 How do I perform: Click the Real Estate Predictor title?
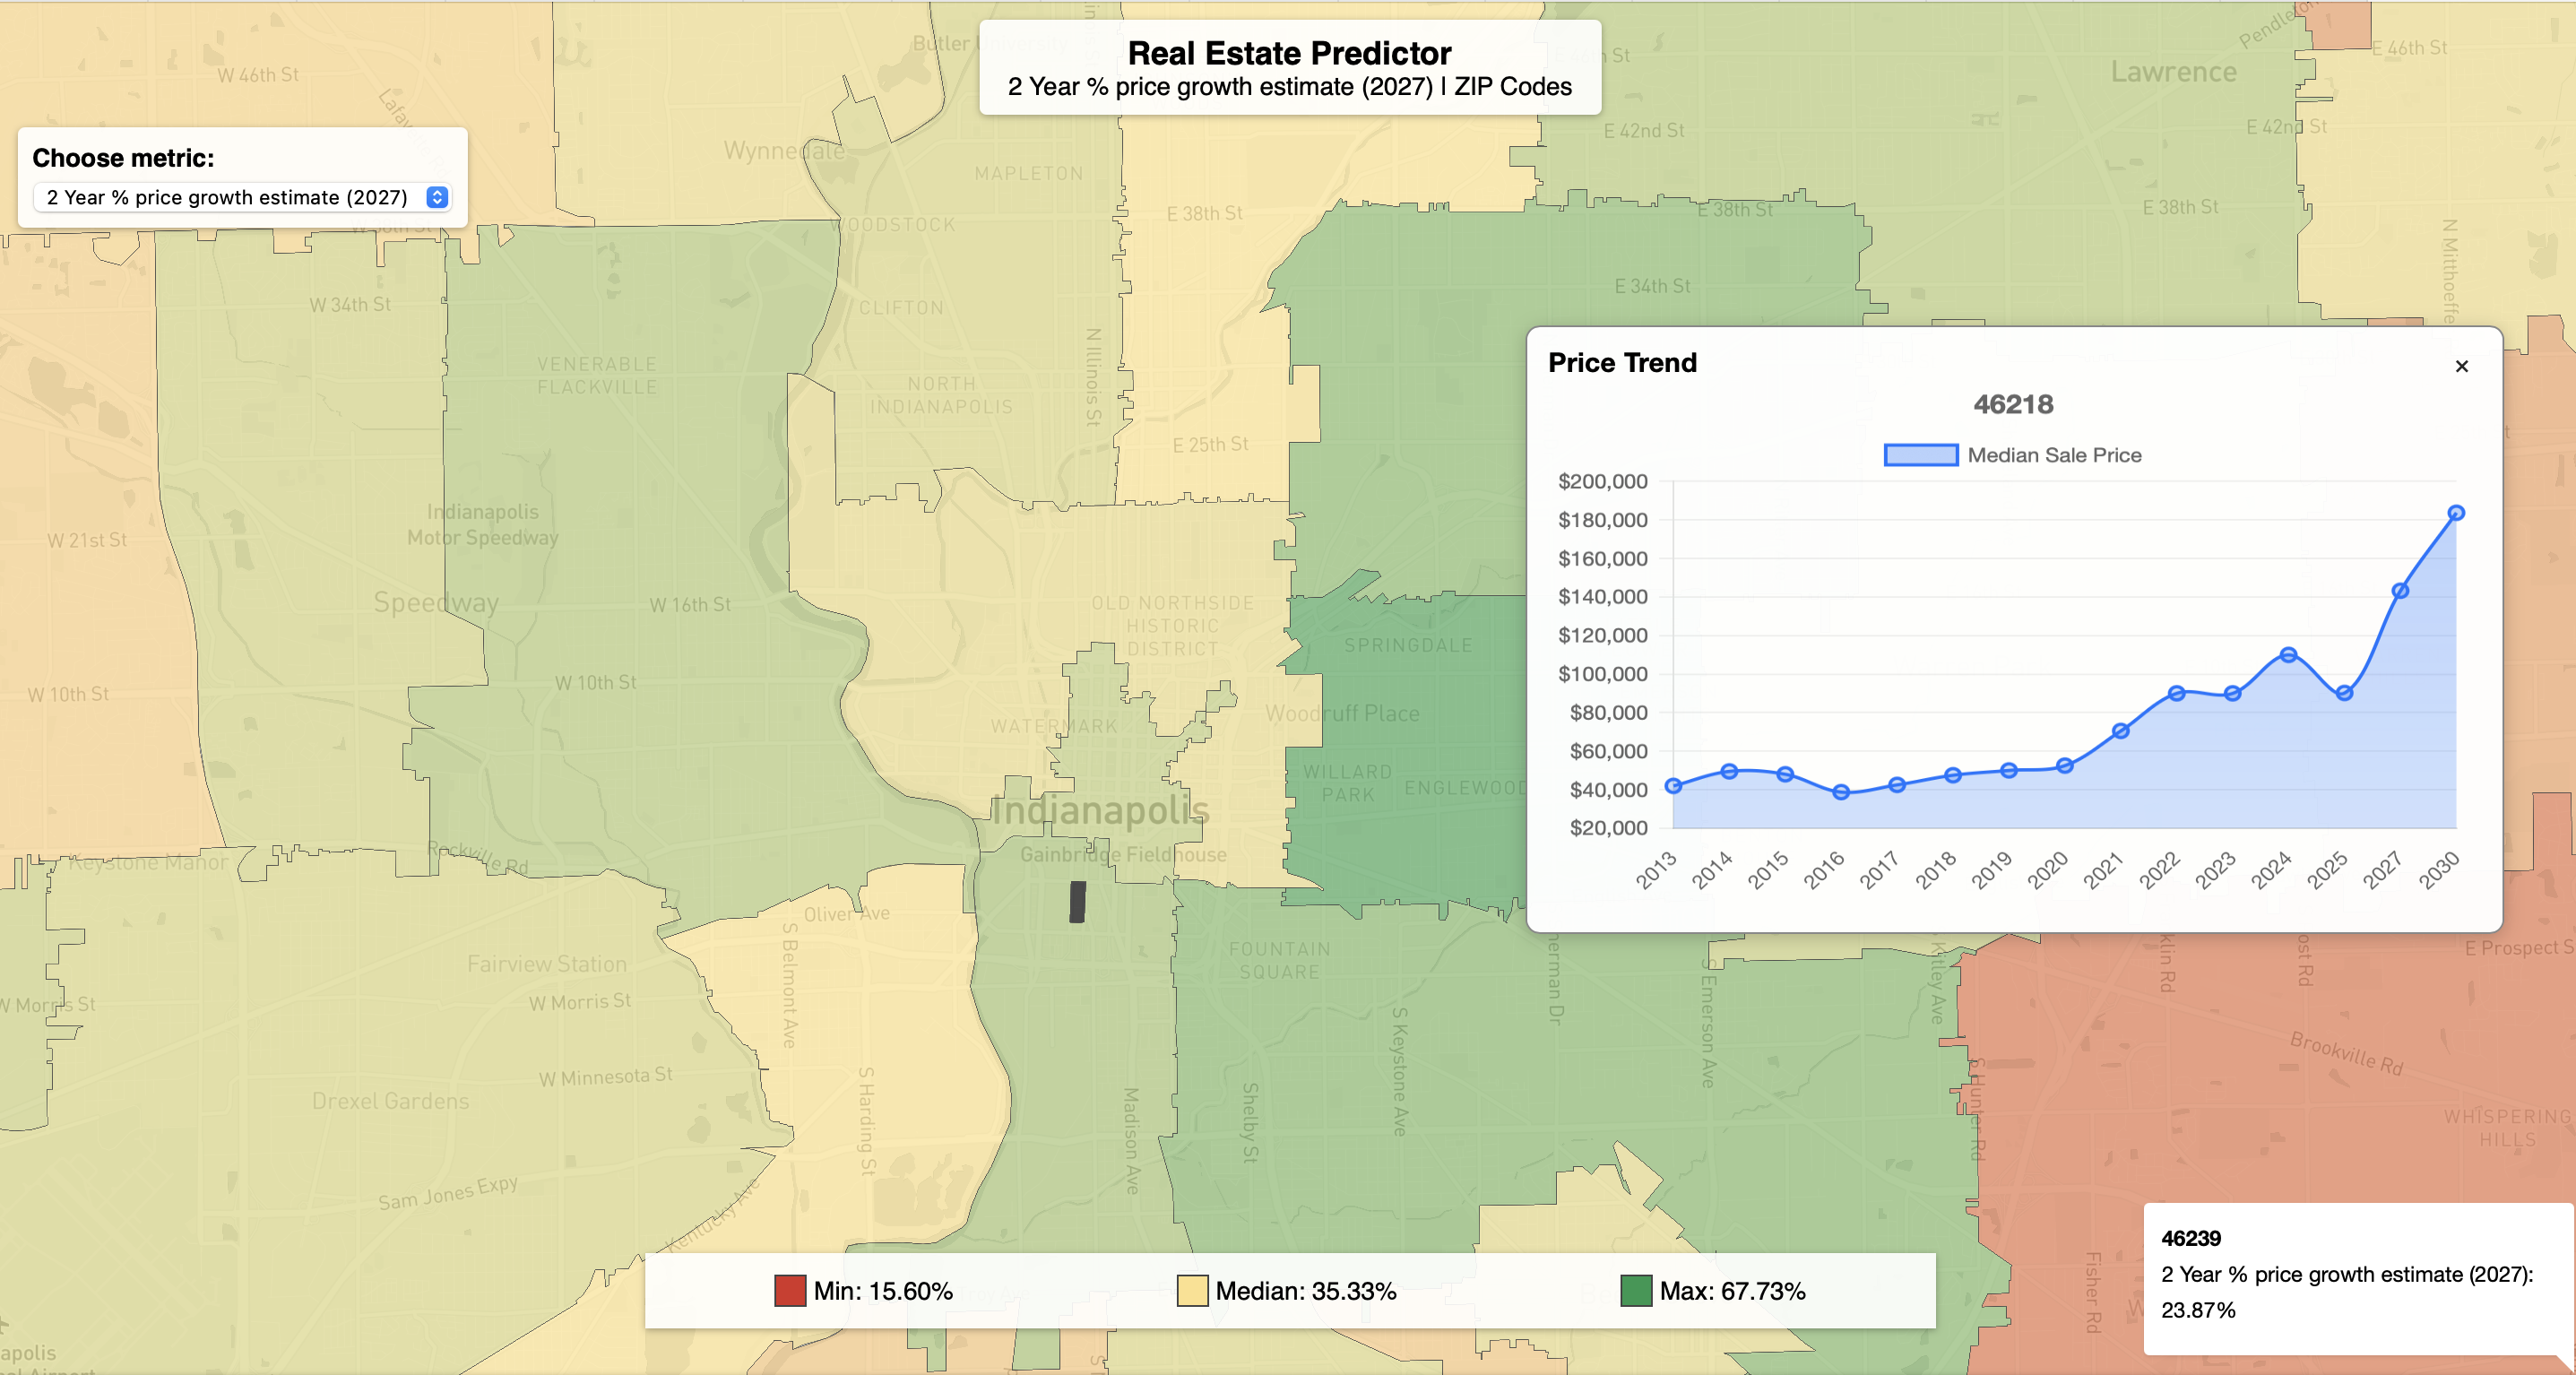1289,52
